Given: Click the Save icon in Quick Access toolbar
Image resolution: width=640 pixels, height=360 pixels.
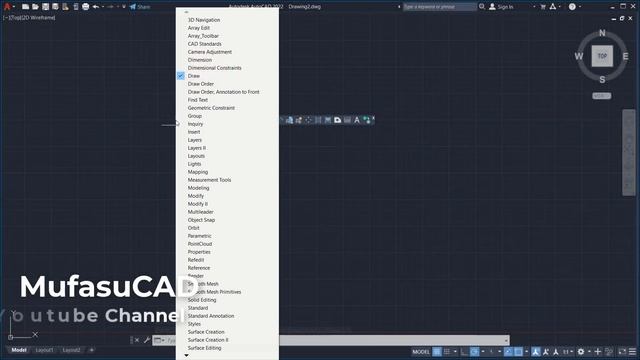Looking at the screenshot, I should (45, 7).
